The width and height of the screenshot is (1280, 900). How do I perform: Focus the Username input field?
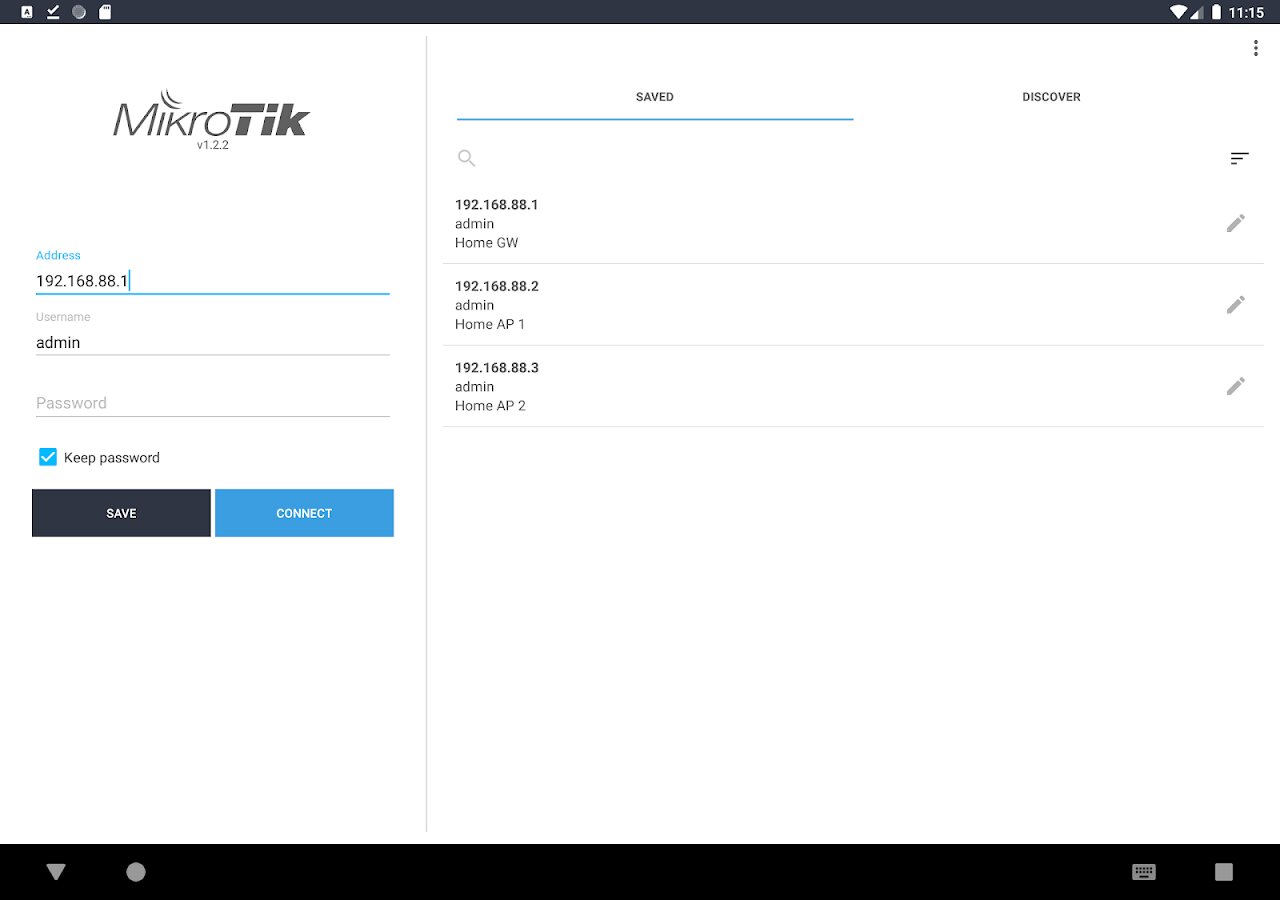(x=212, y=342)
